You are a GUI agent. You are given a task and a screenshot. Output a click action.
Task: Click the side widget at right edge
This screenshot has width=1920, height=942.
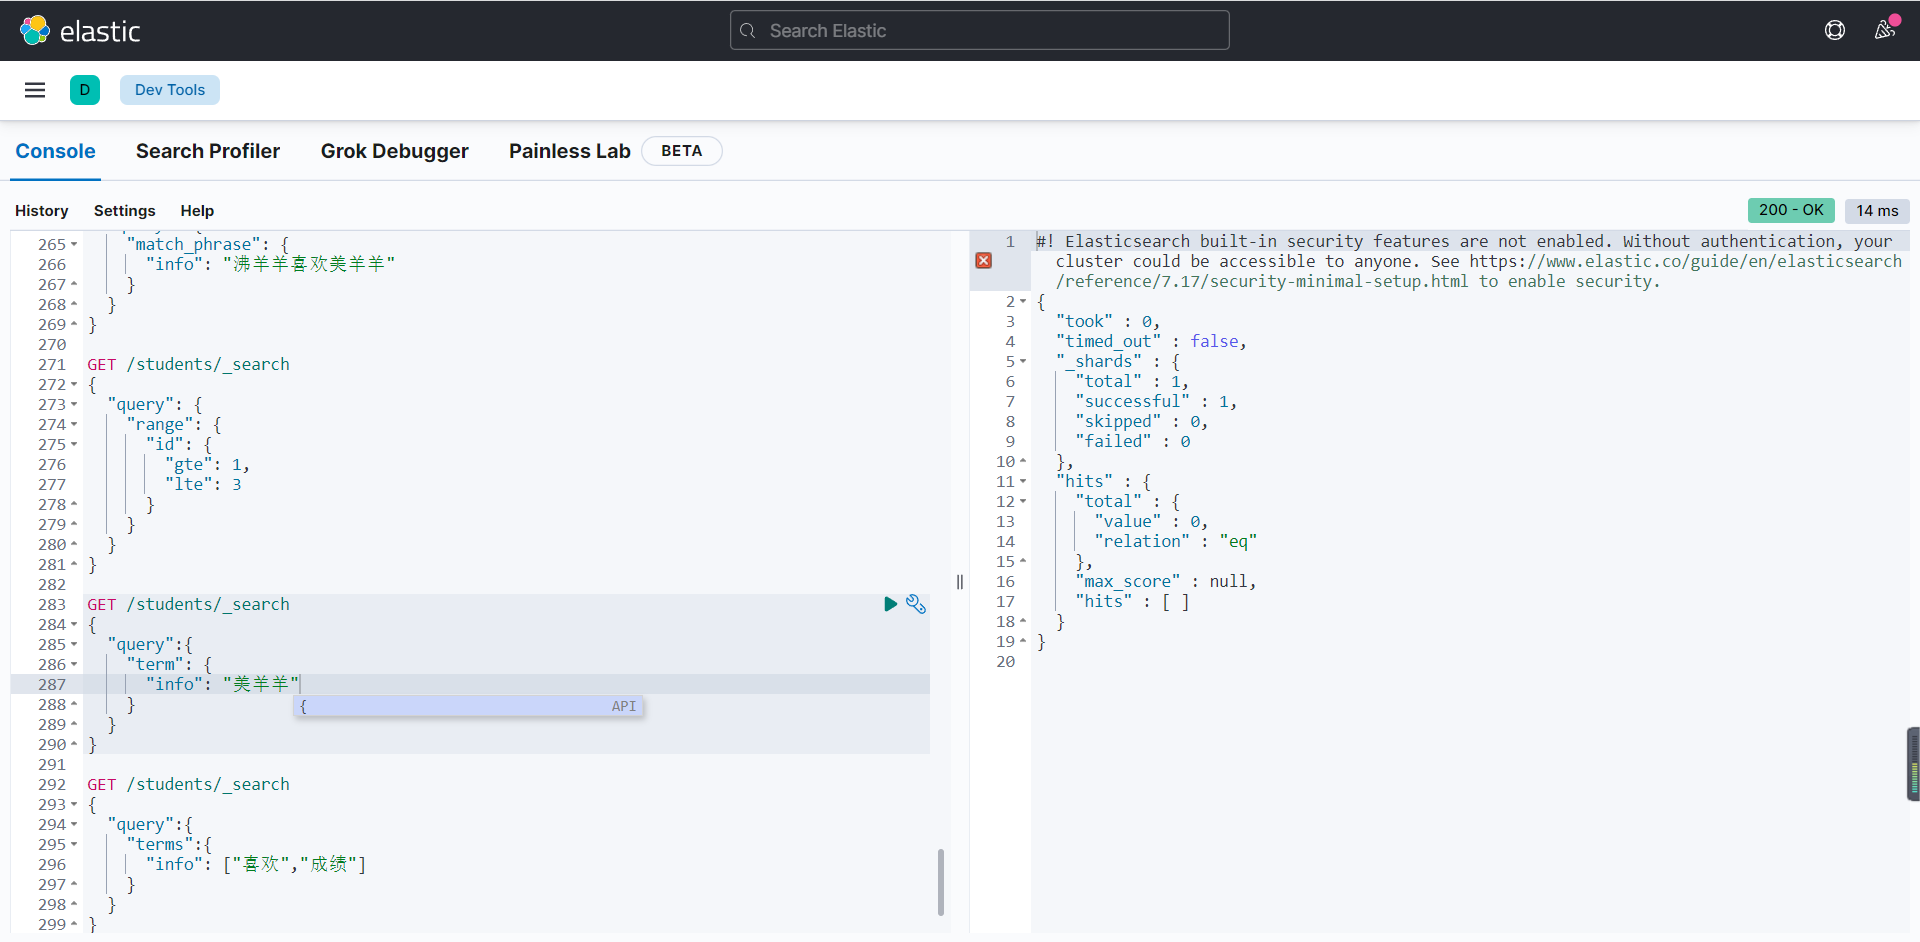tap(1913, 764)
